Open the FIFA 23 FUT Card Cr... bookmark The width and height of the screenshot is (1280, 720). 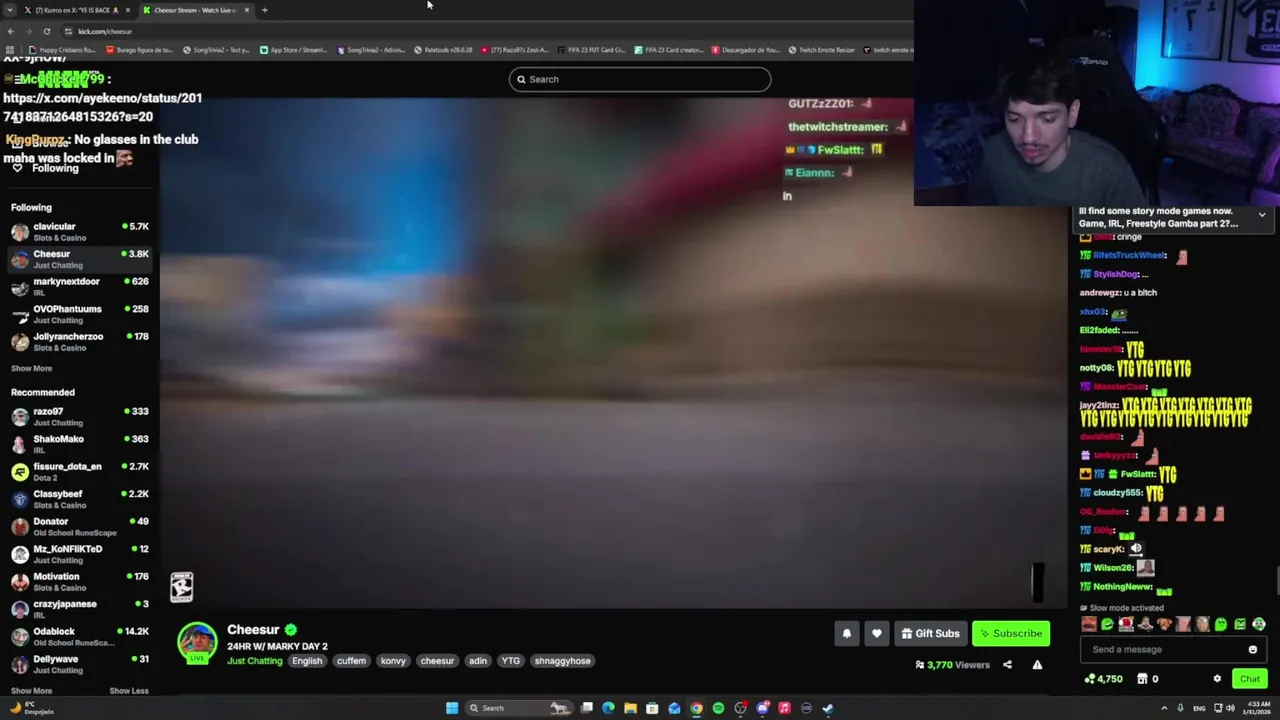tap(593, 49)
